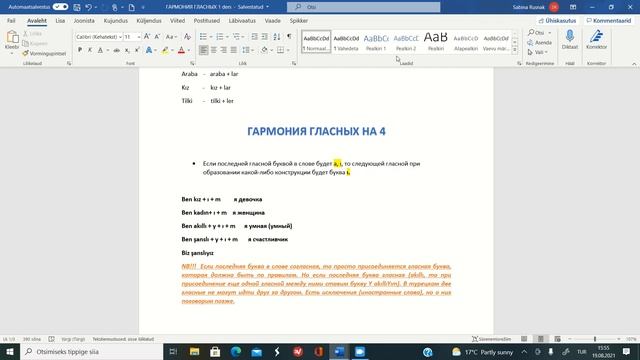Open the Kommentaarid comments button

[609, 20]
